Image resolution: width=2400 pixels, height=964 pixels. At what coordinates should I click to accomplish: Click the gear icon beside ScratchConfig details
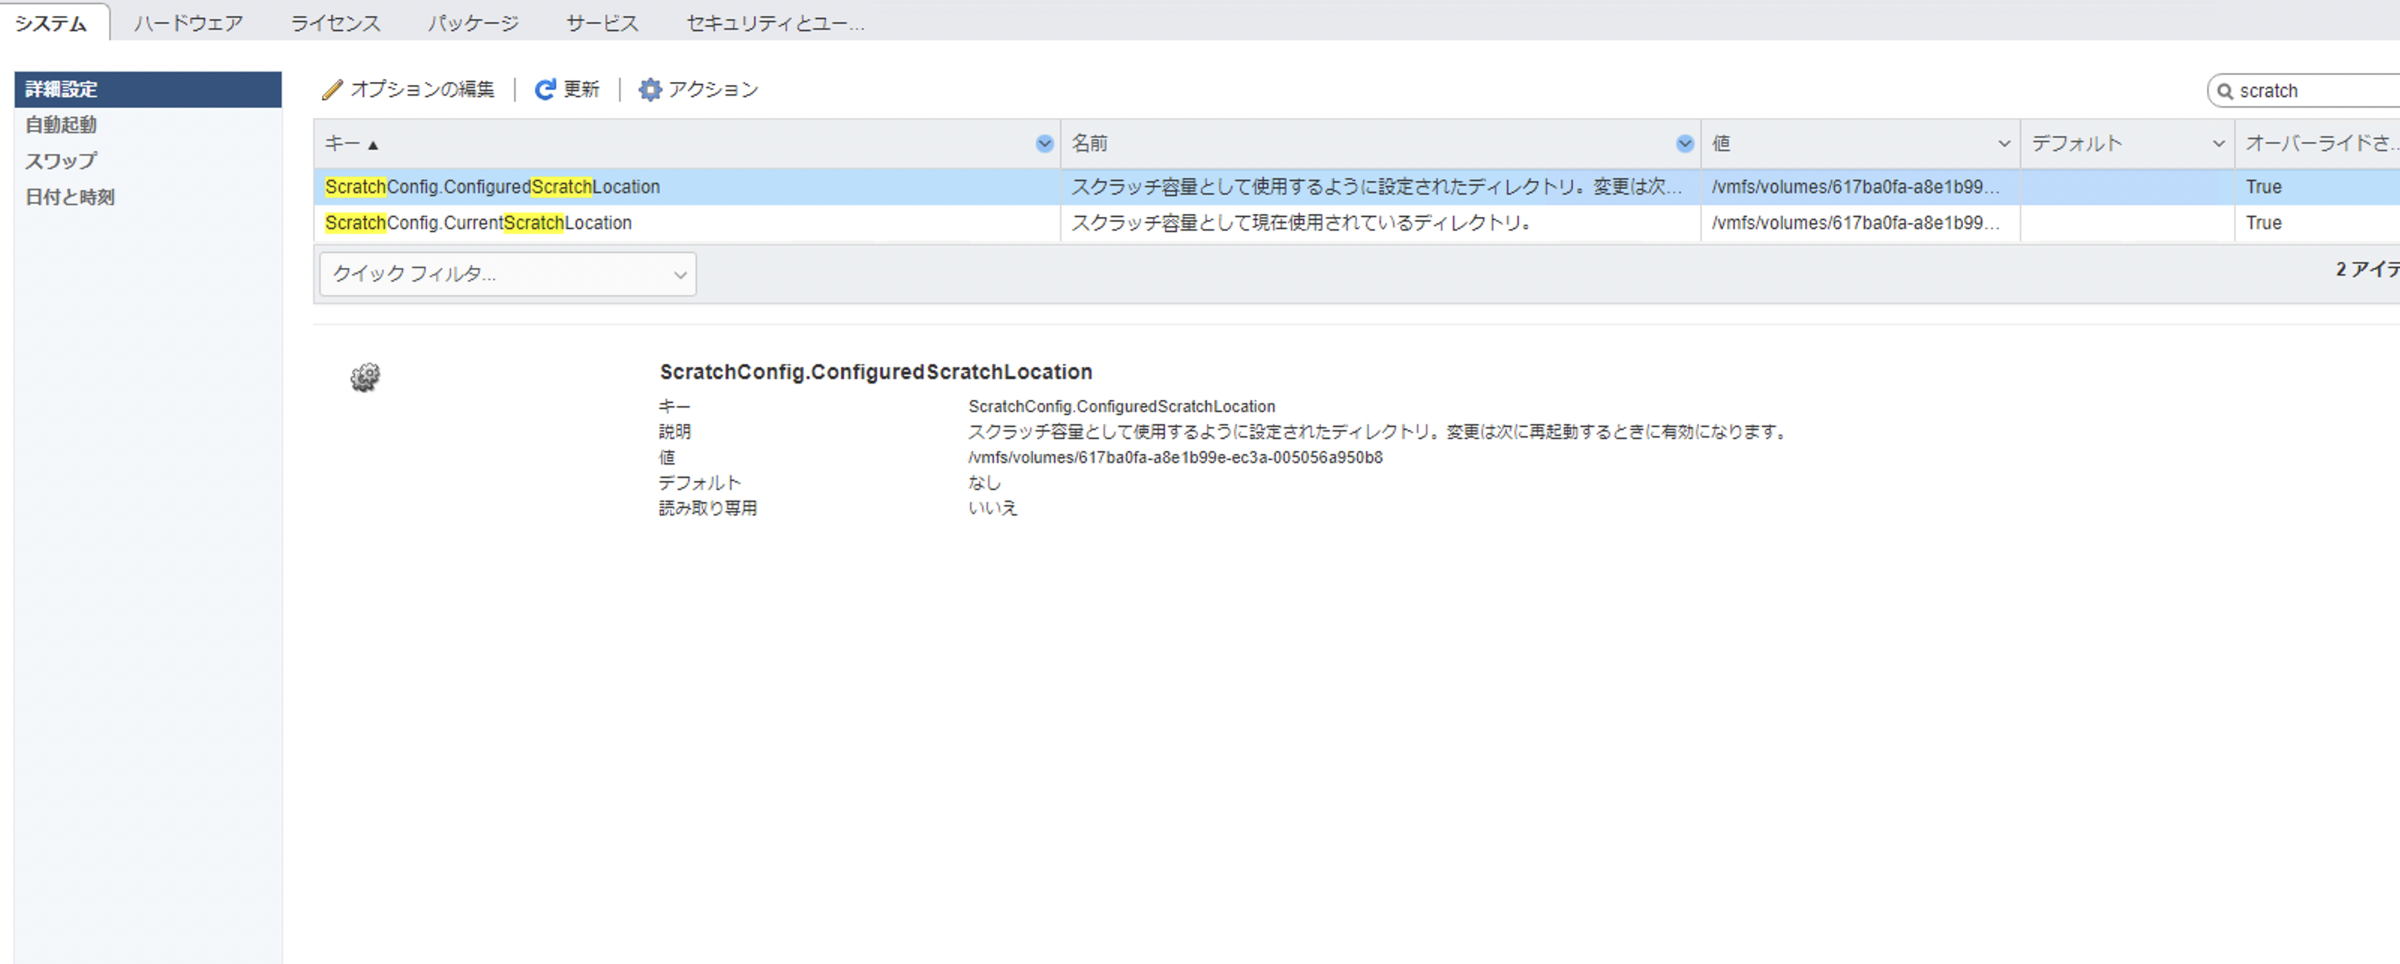tap(363, 377)
